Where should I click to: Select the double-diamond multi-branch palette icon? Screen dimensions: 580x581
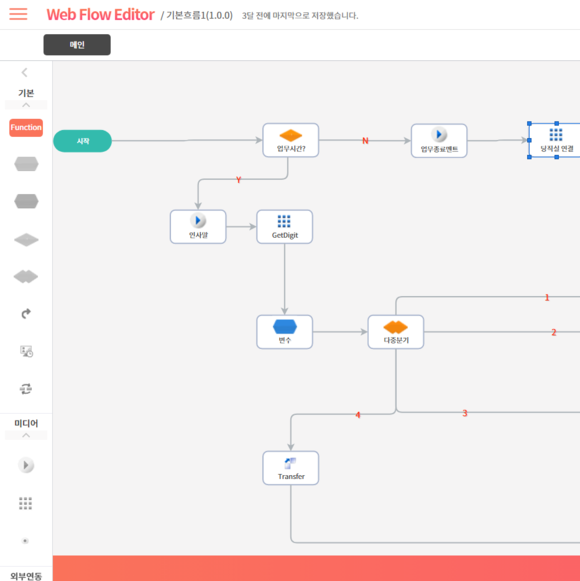coord(26,277)
